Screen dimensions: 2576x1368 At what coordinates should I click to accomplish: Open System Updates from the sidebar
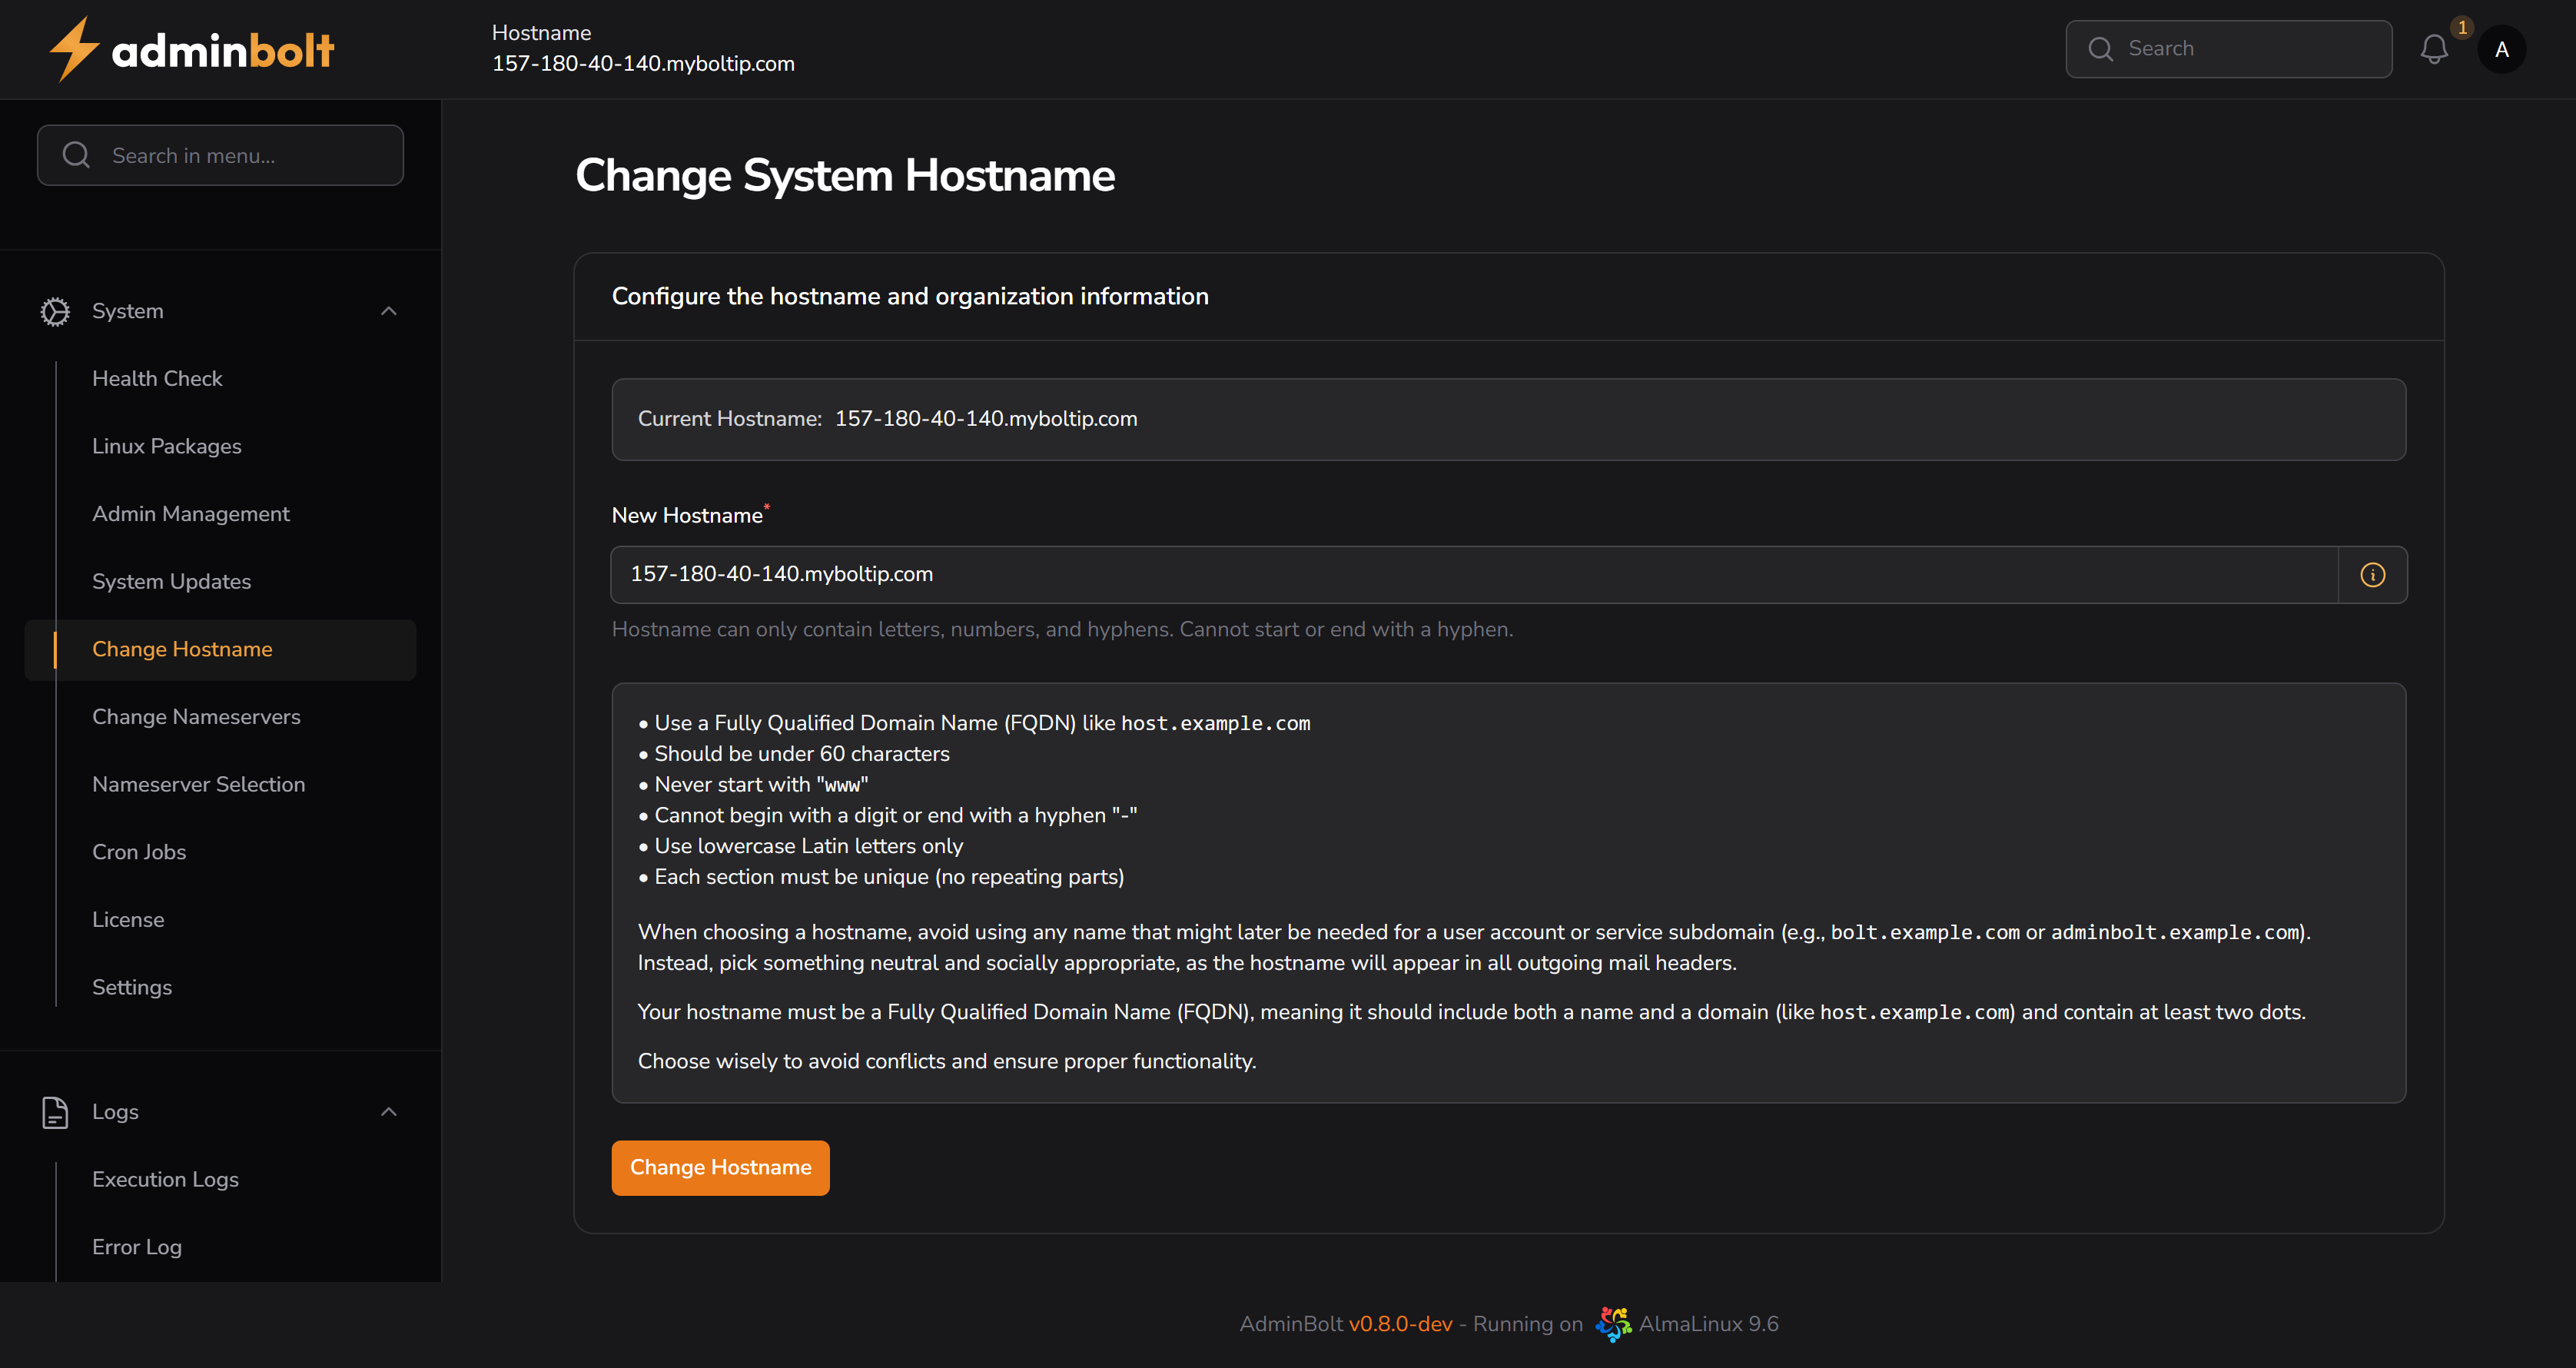pyautogui.click(x=171, y=580)
